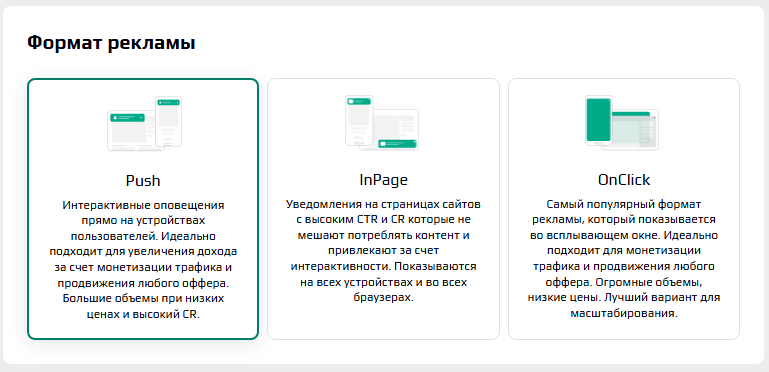Click the 'Push' title text
The image size is (769, 372).
pyautogui.click(x=143, y=181)
